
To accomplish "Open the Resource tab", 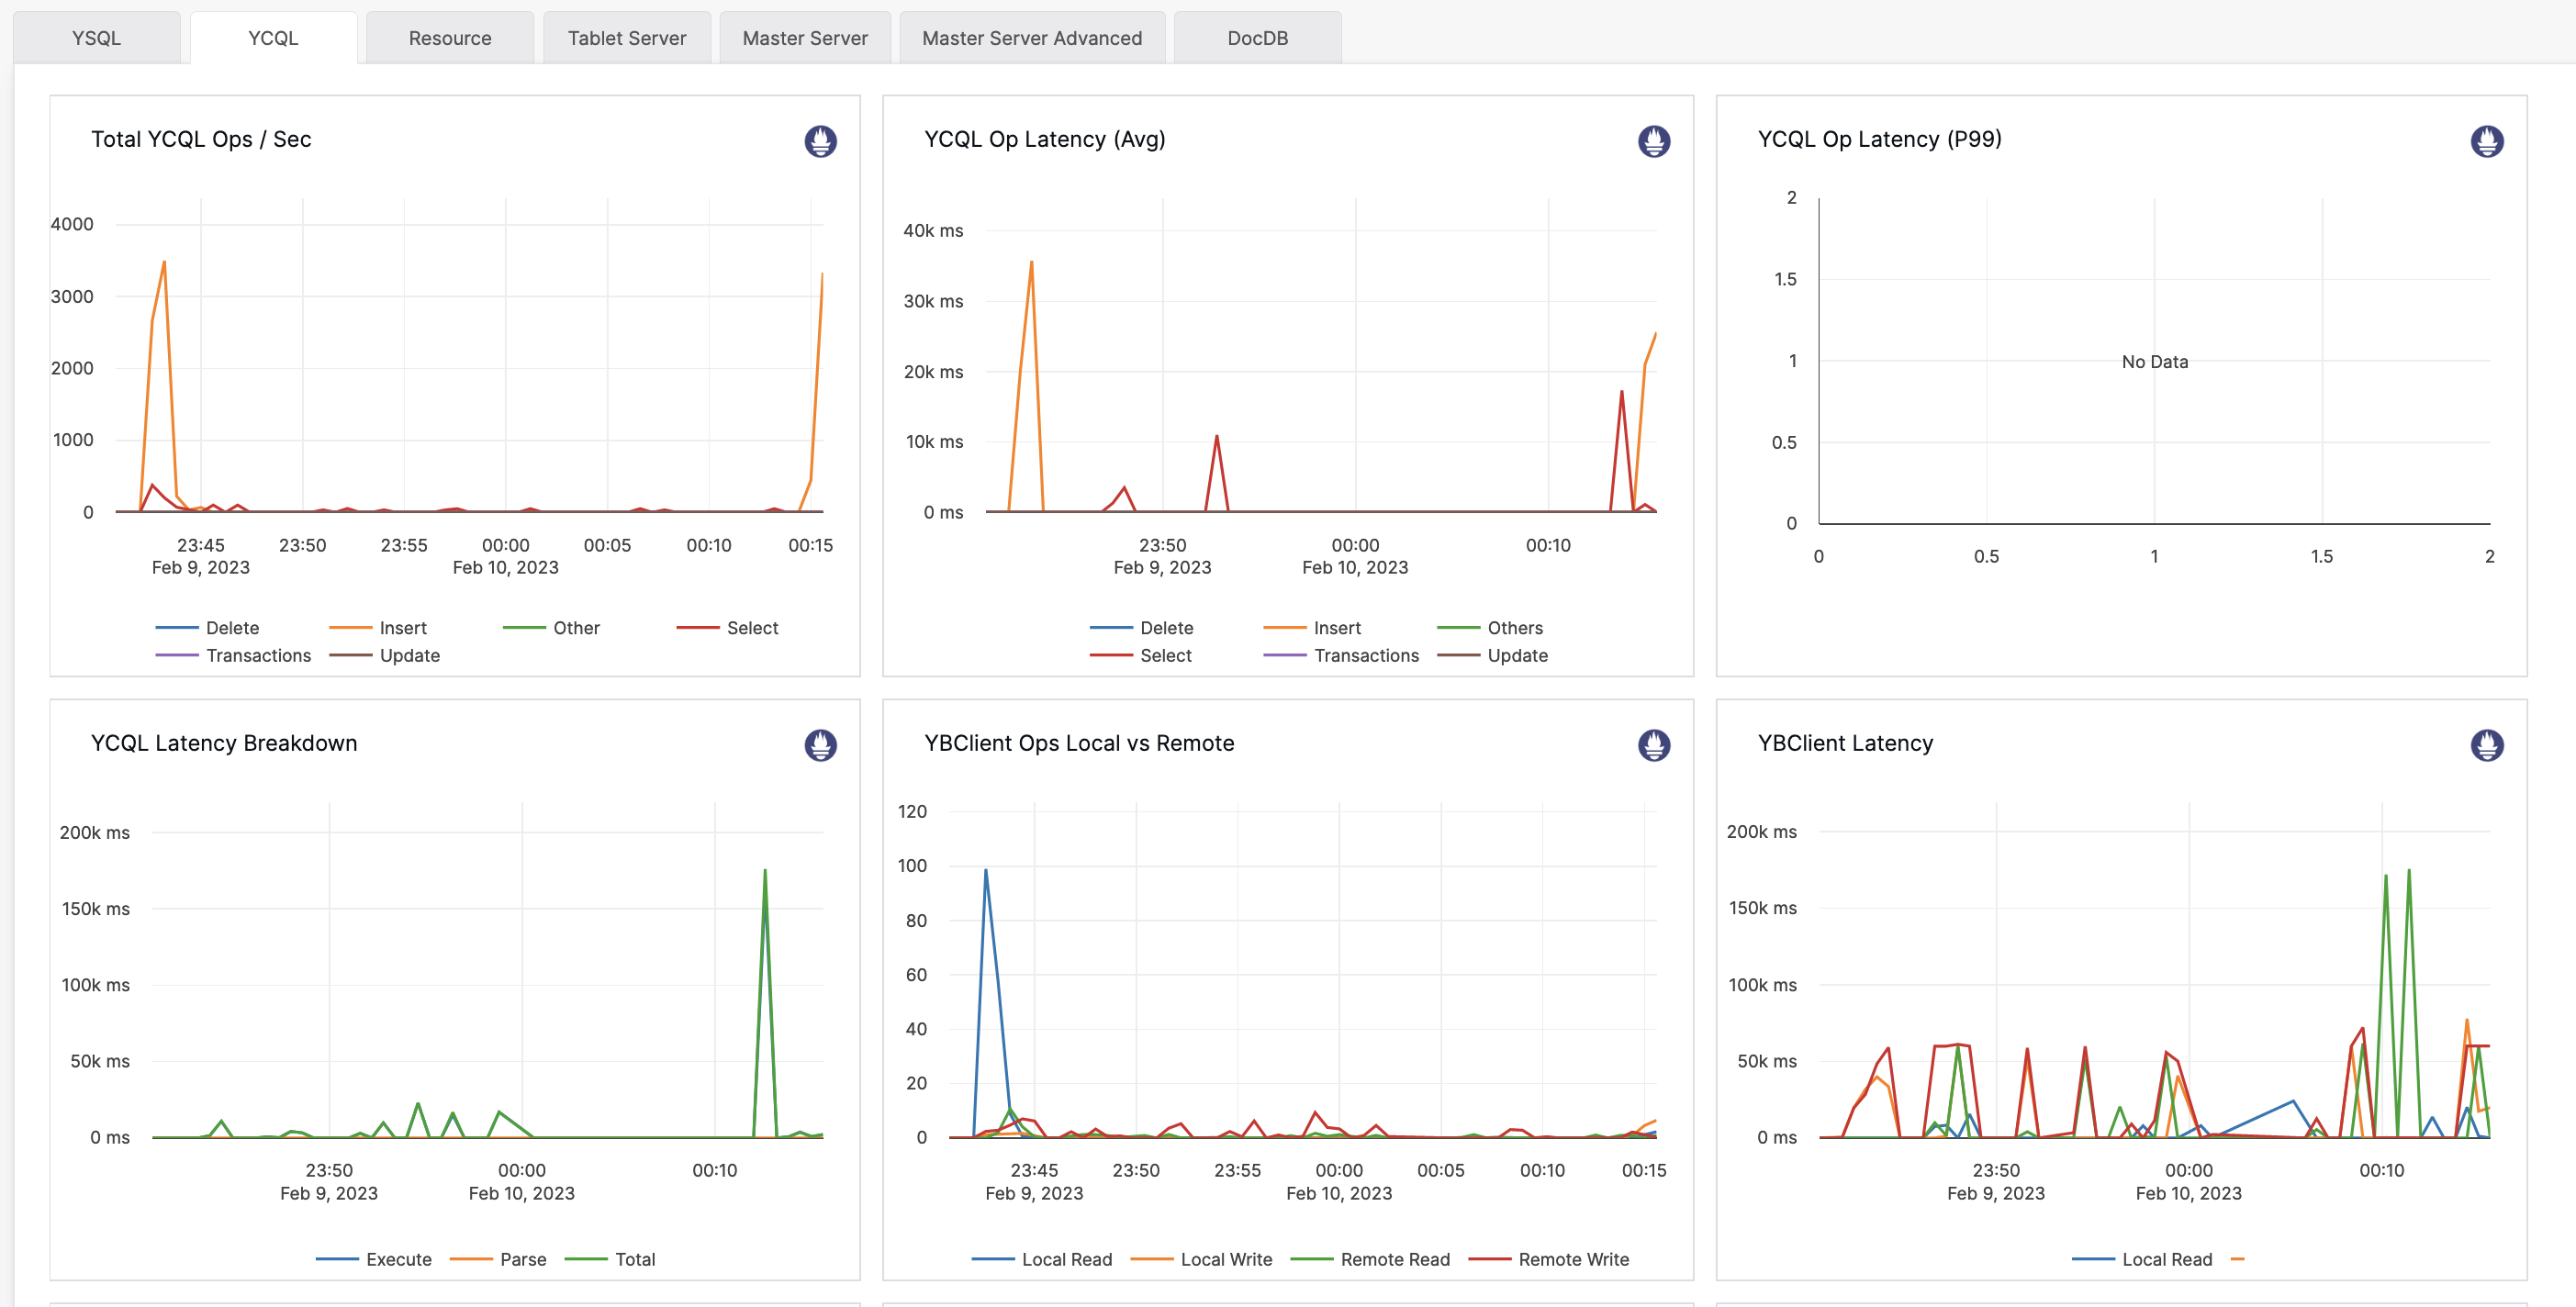I will click(x=450, y=38).
